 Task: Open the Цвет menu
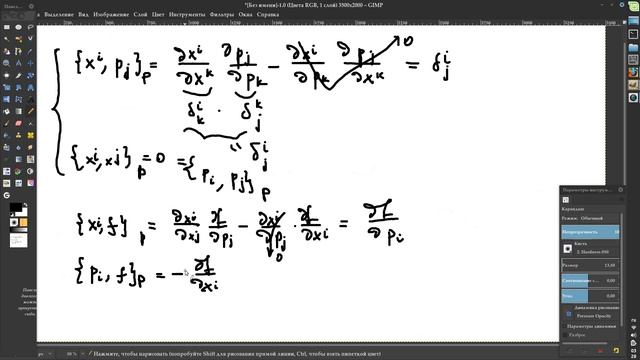click(x=158, y=14)
